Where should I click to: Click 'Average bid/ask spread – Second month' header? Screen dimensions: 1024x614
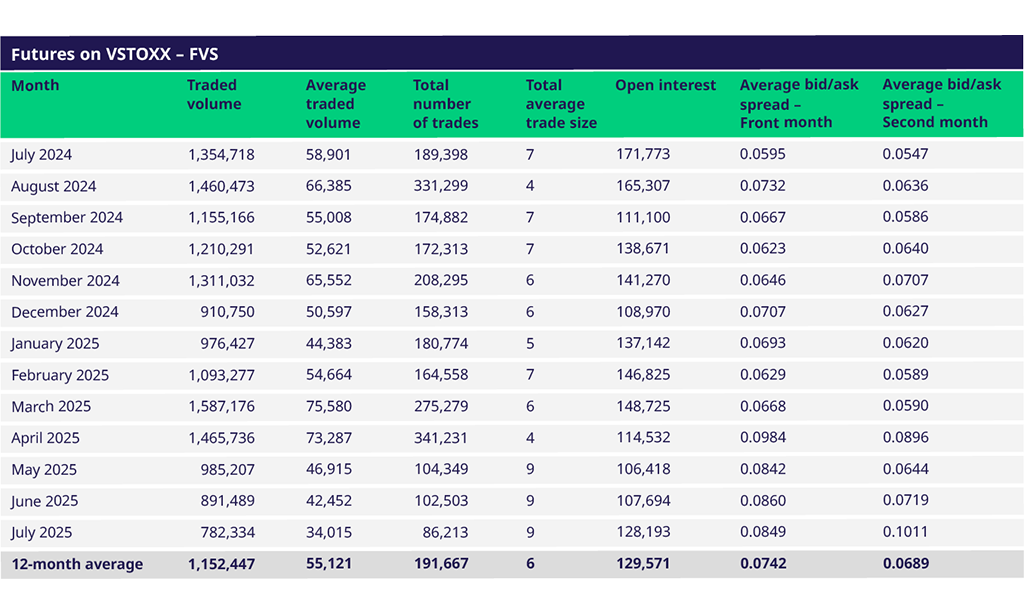[x=941, y=104]
